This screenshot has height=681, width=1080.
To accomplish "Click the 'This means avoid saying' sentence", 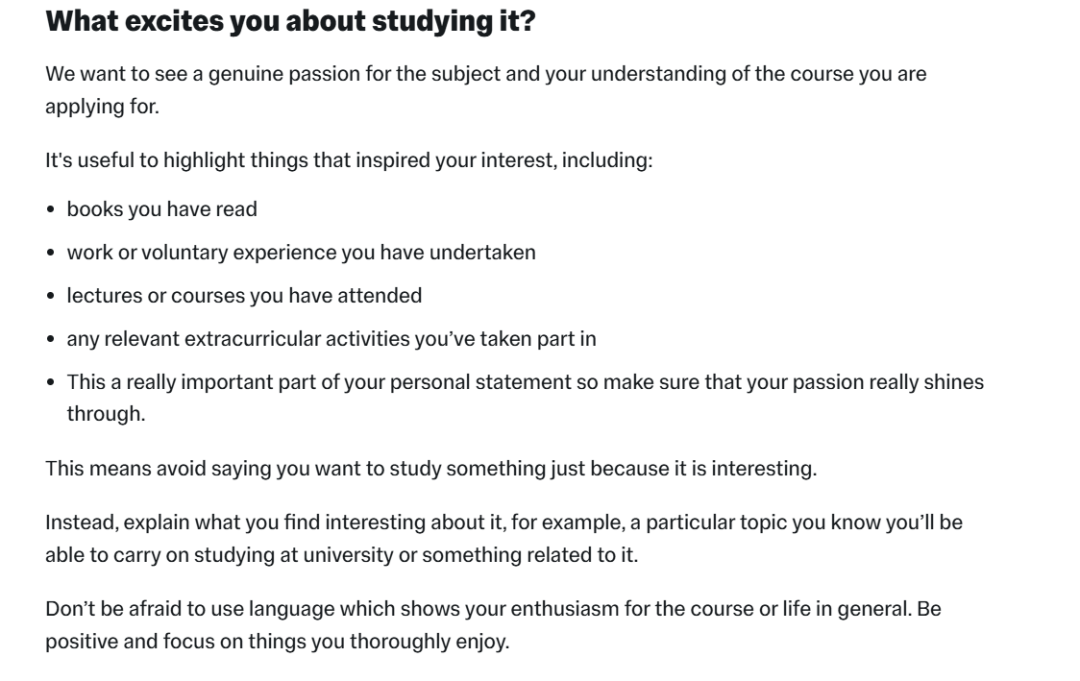I will [x=431, y=469].
